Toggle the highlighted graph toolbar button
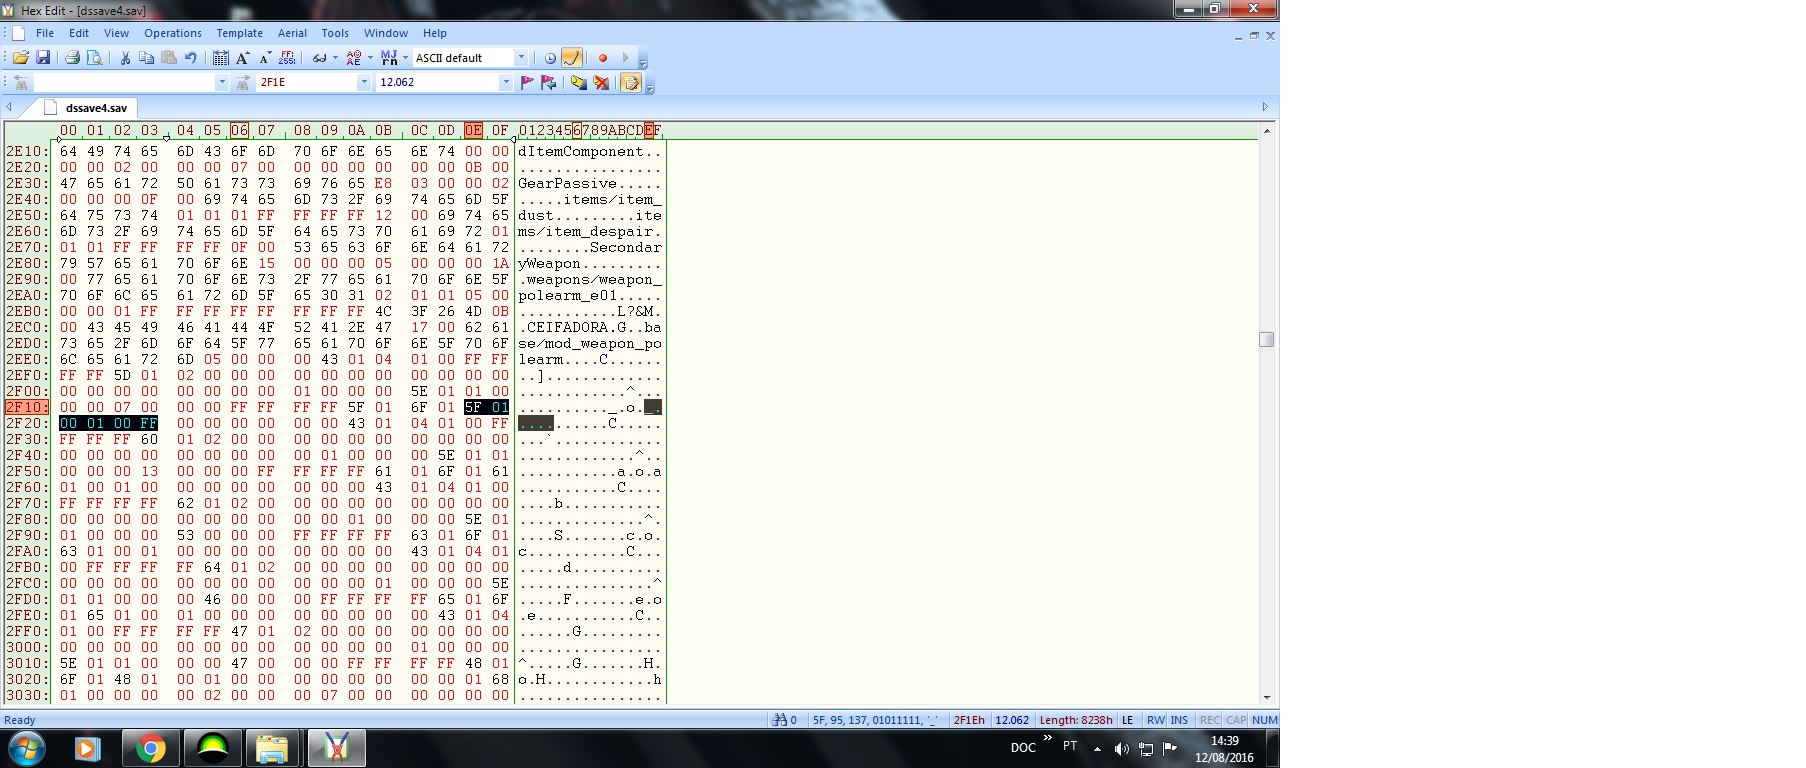Image resolution: width=1806 pixels, height=768 pixels. tap(571, 58)
